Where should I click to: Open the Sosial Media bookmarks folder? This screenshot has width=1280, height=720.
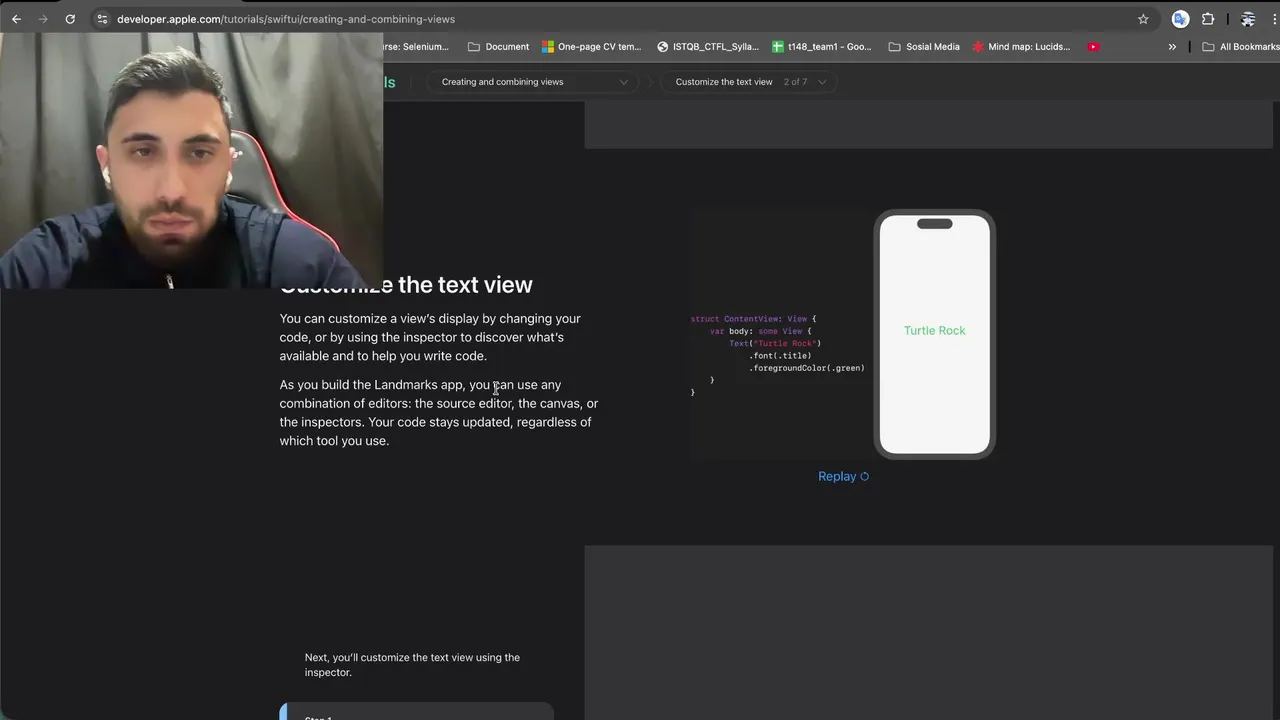(924, 46)
